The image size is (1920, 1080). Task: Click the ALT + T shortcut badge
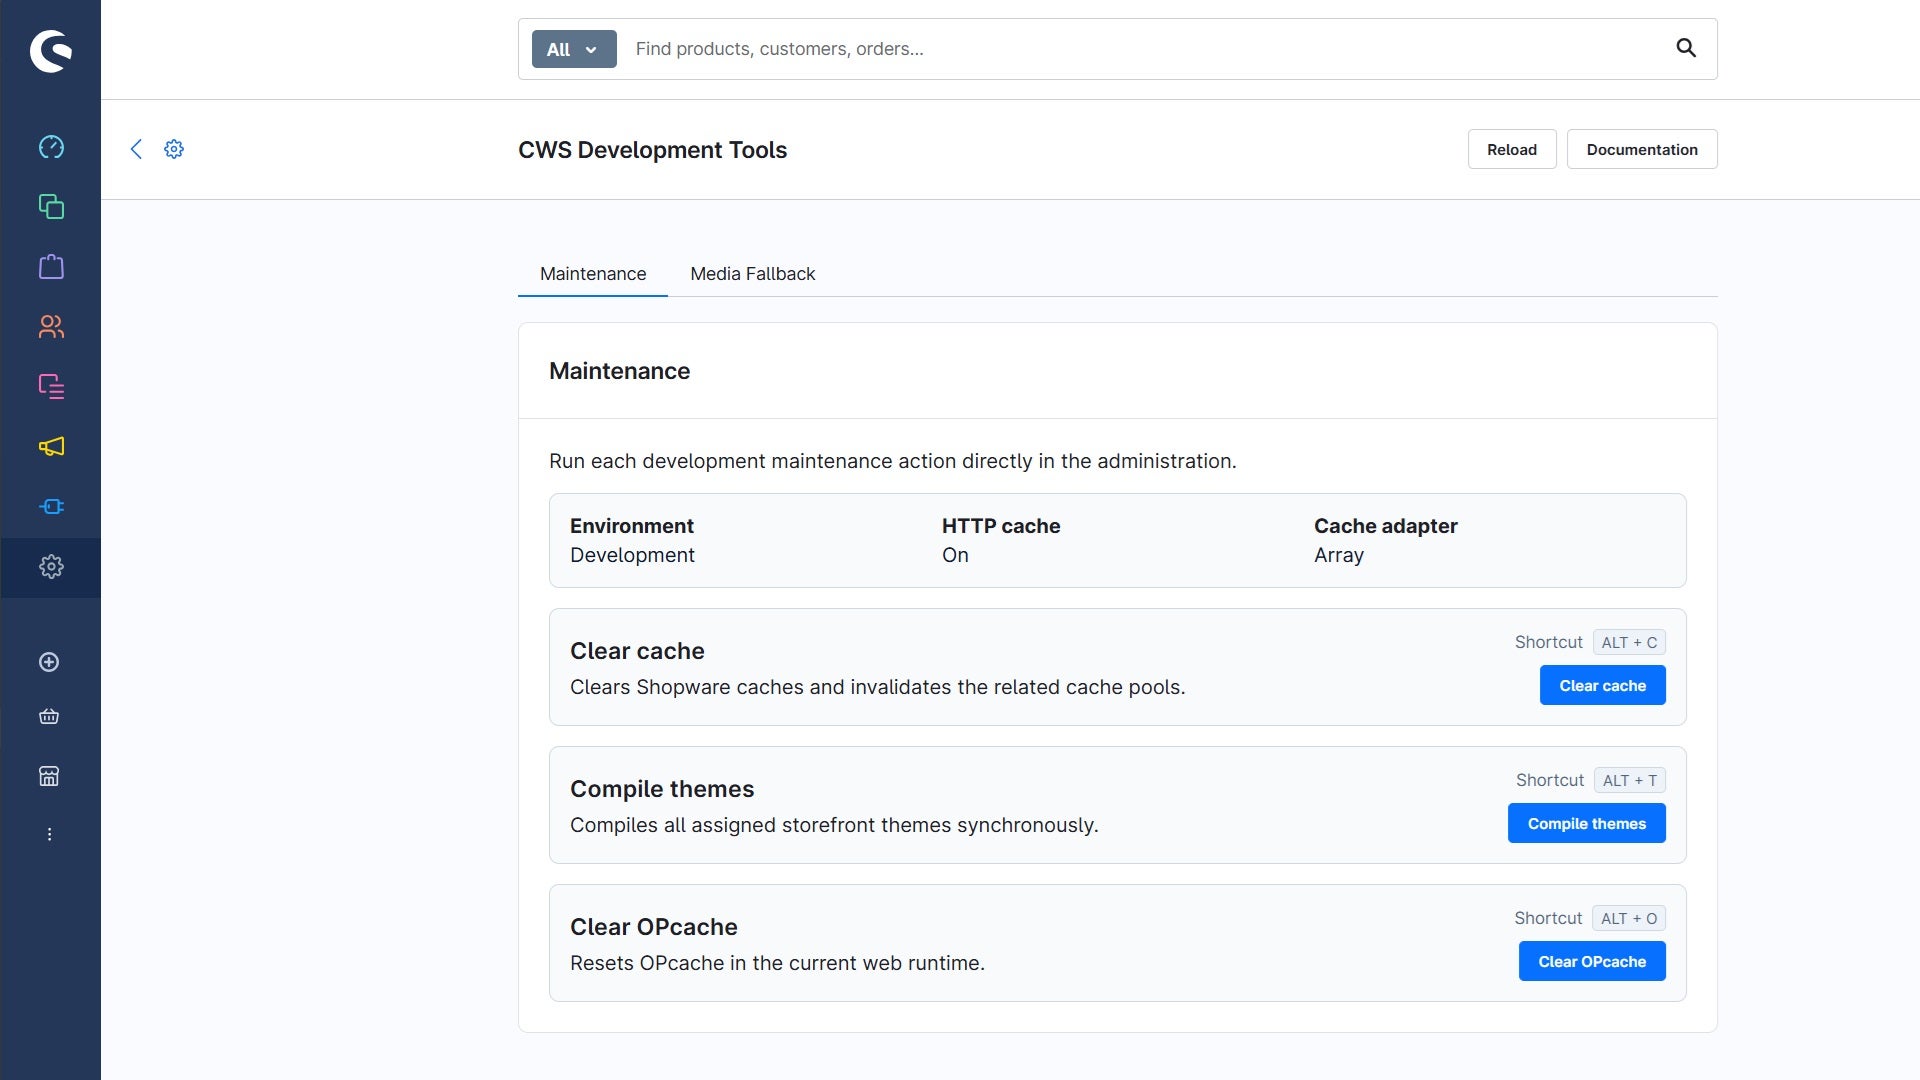tap(1630, 780)
